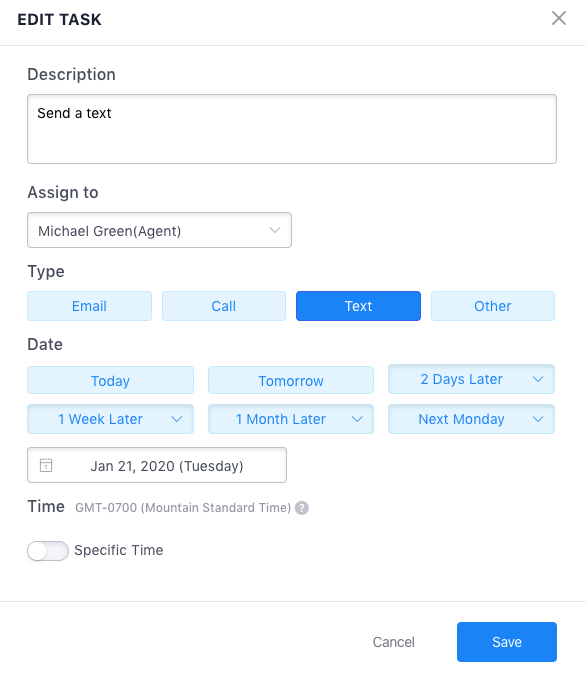Viewport: 586px width, 675px height.
Task: Open the Assign to dropdown
Action: point(159,230)
